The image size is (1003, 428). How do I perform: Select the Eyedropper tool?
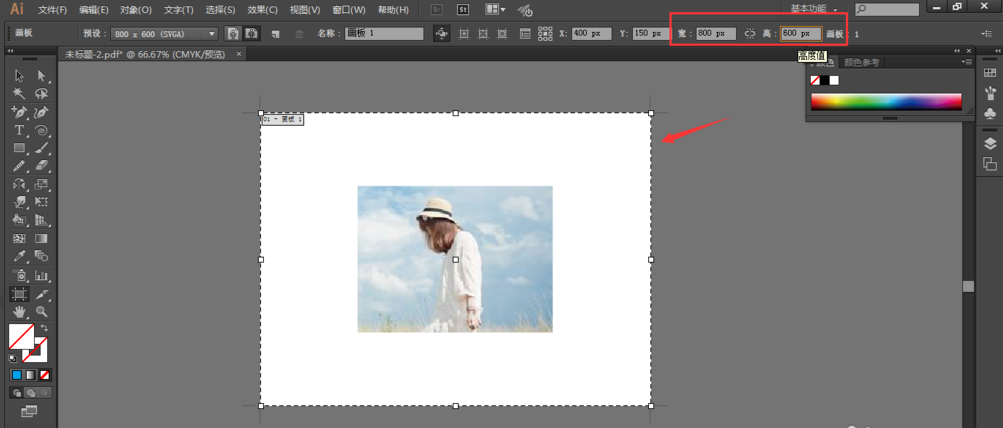[x=19, y=257]
